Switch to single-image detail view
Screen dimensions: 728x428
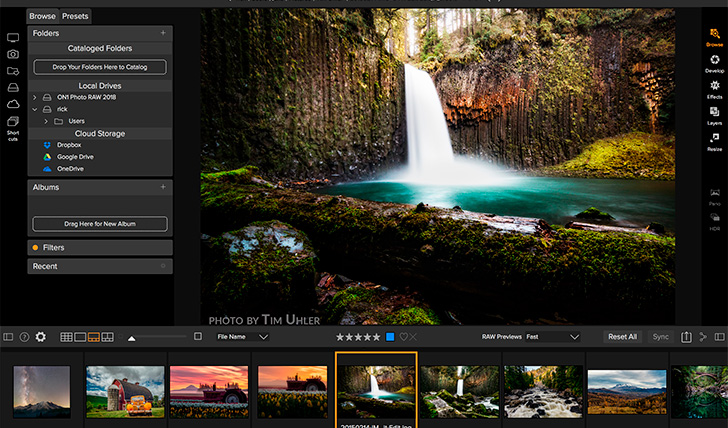click(80, 337)
